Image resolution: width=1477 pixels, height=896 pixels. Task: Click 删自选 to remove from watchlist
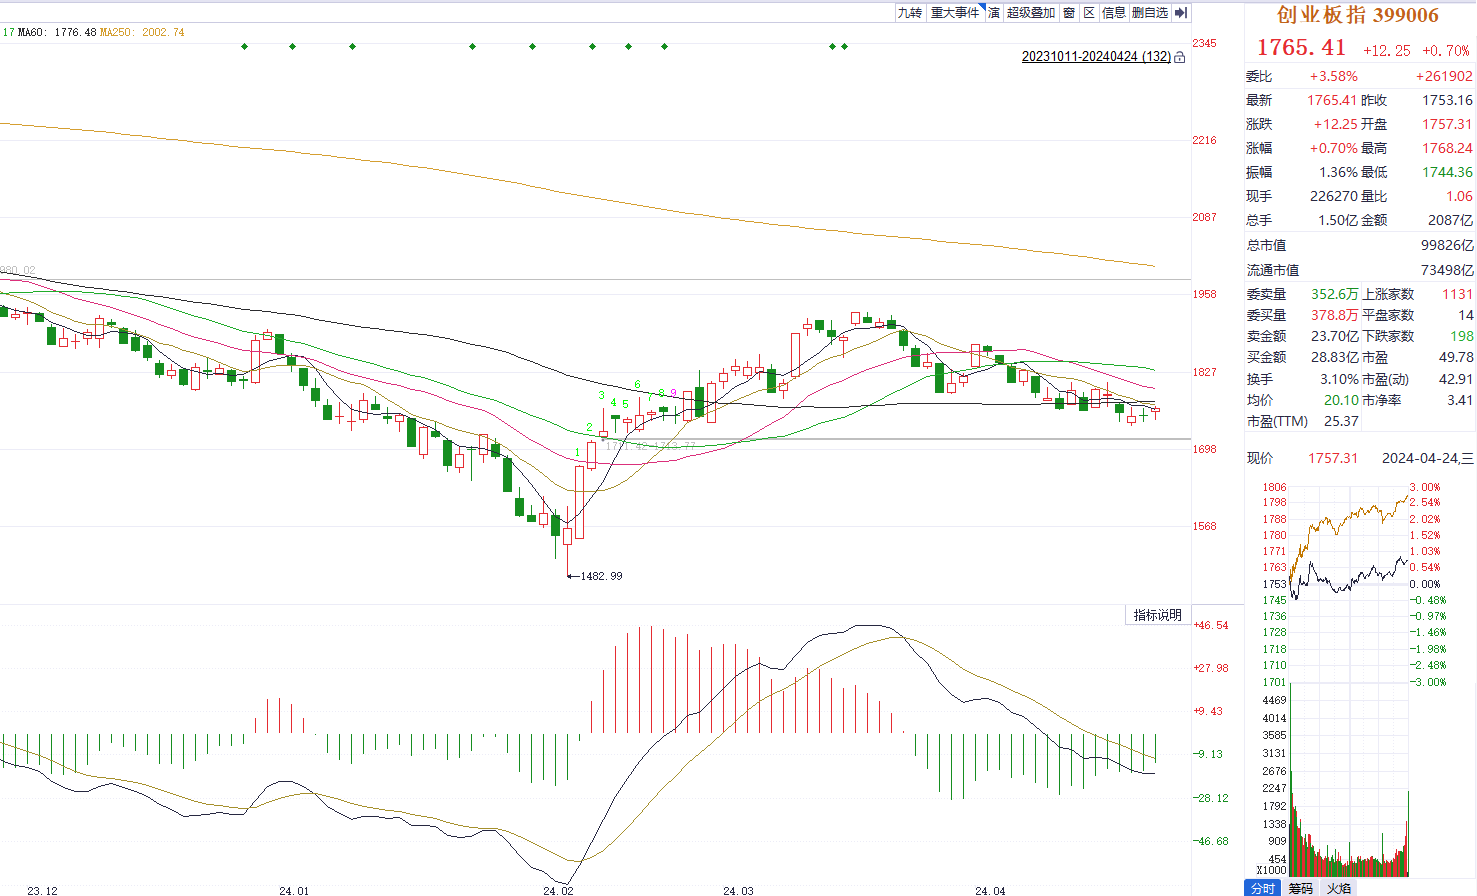click(x=1150, y=13)
